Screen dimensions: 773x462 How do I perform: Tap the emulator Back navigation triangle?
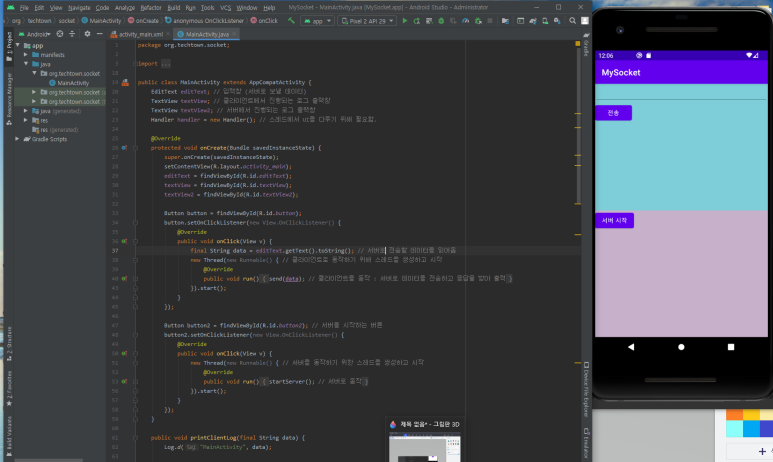click(631, 347)
